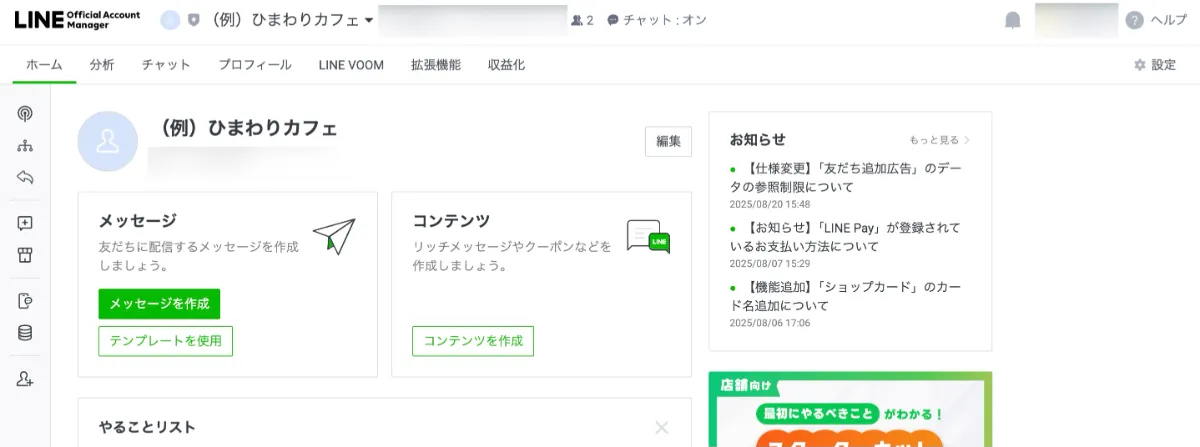Click the テンプレートを使用 button
This screenshot has height=447, width=1200.
pos(165,341)
